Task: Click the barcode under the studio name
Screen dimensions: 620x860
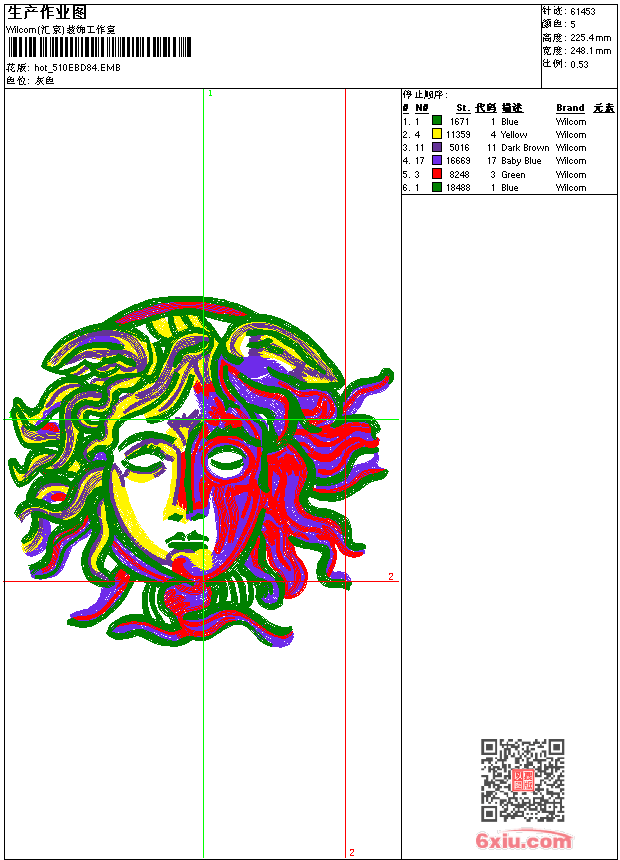Action: [x=99, y=47]
